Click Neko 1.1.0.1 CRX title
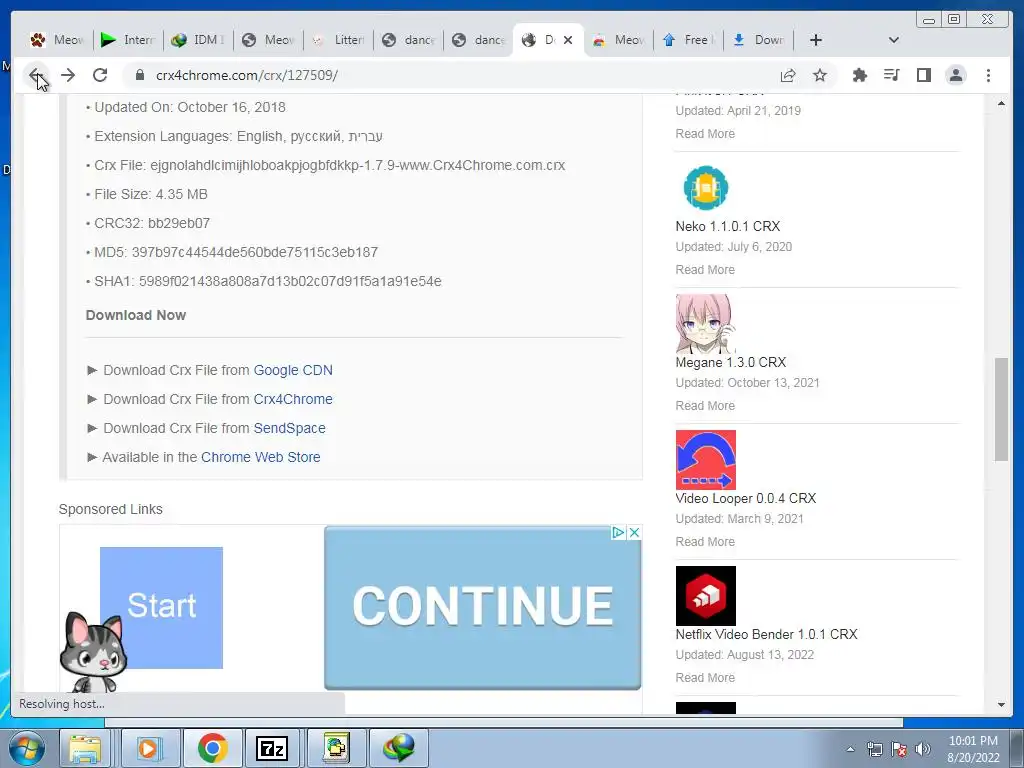This screenshot has width=1024, height=768. click(728, 227)
